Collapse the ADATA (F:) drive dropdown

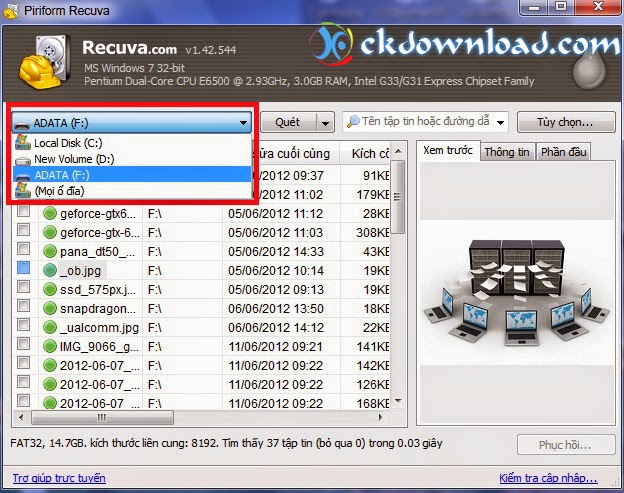tap(243, 123)
